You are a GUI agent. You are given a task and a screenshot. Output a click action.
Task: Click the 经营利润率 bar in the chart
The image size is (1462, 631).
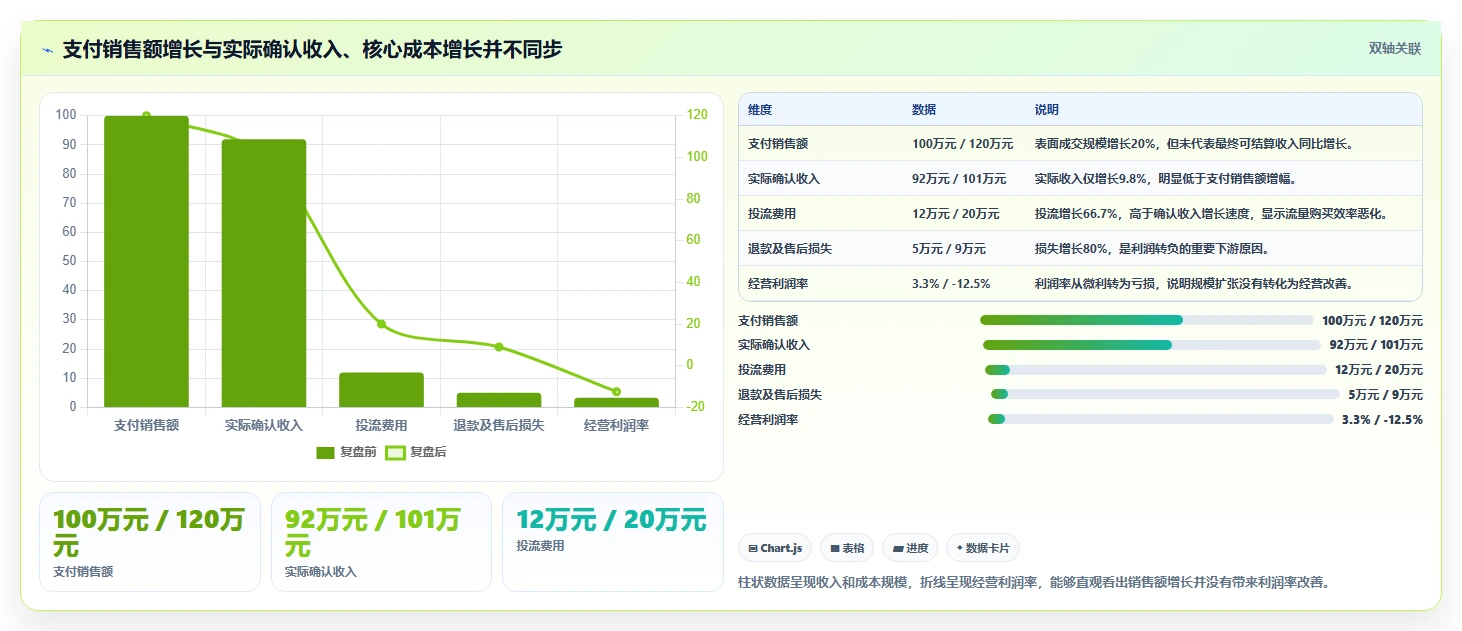coord(616,402)
